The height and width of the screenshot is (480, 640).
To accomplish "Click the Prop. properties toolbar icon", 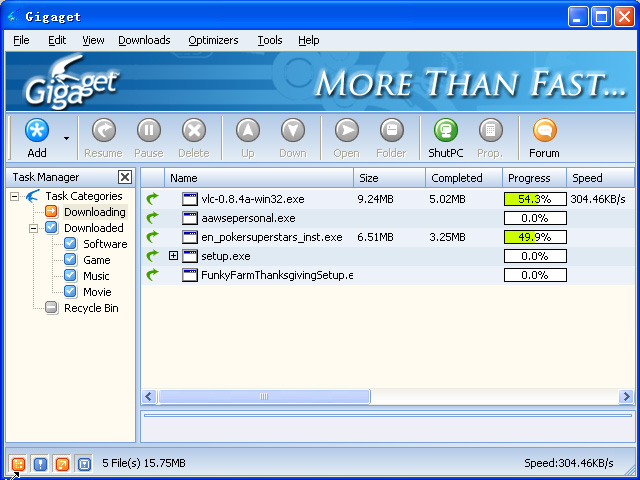I will click(x=491, y=131).
